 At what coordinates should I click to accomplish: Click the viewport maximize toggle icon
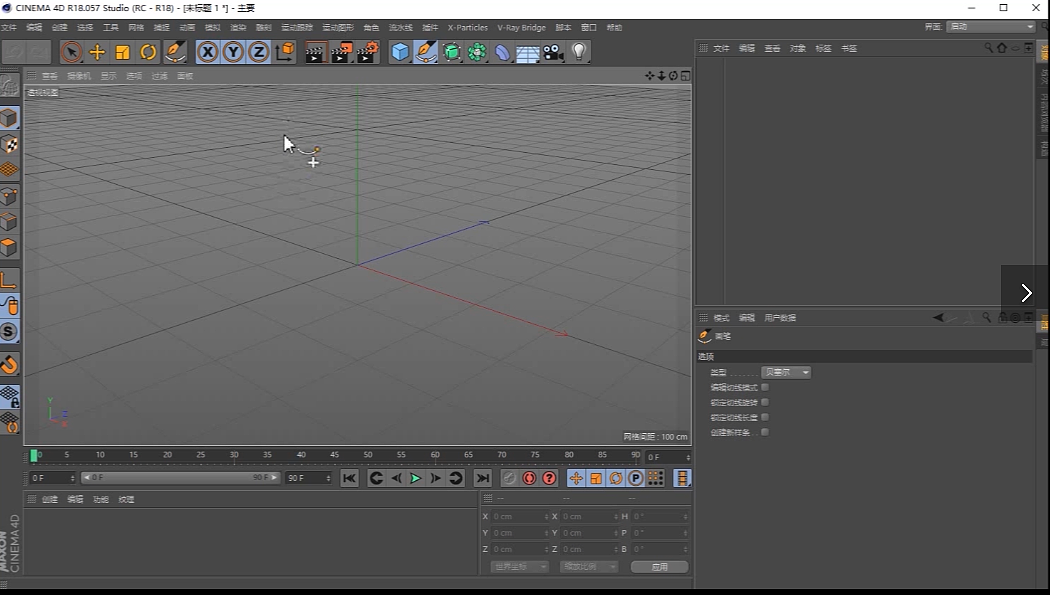pos(685,76)
